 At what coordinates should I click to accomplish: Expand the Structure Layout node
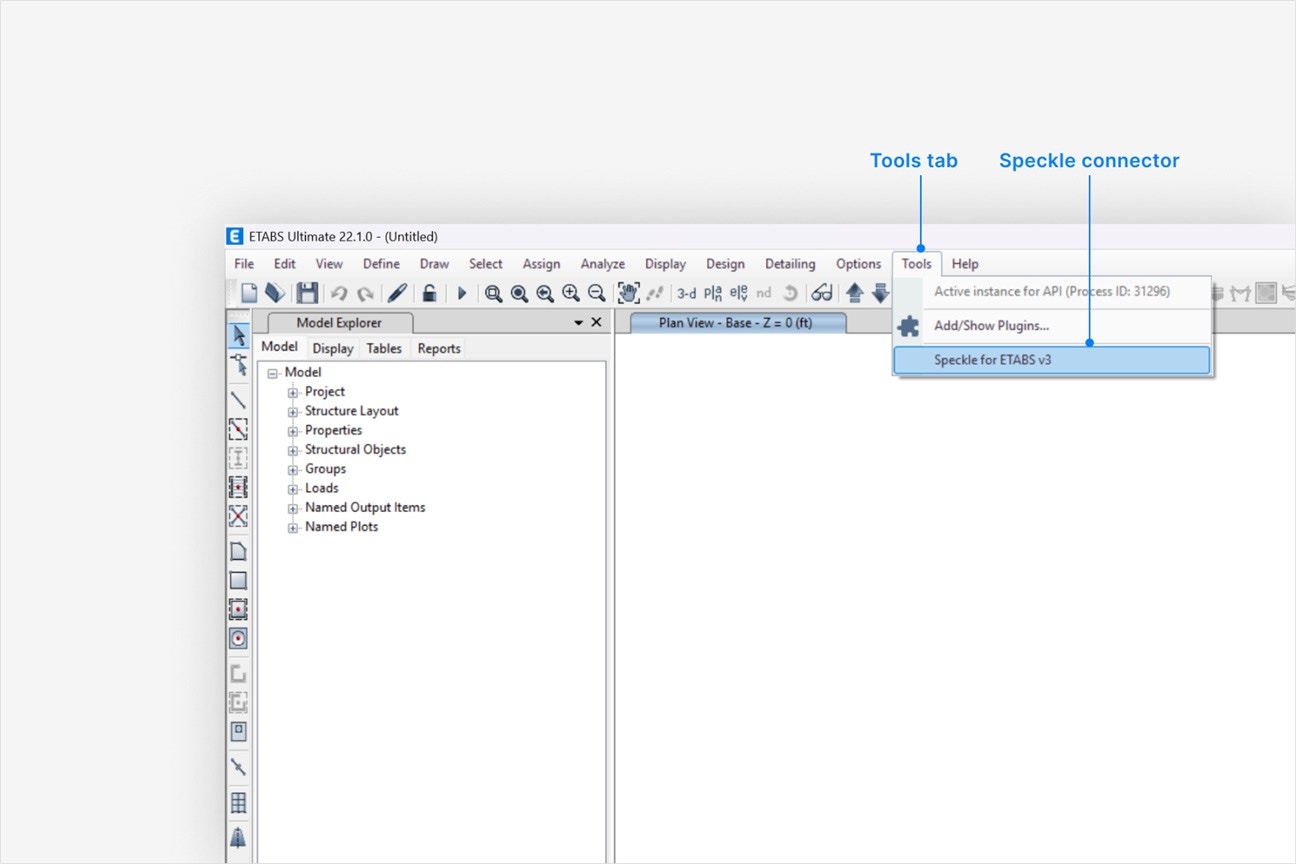tap(293, 411)
